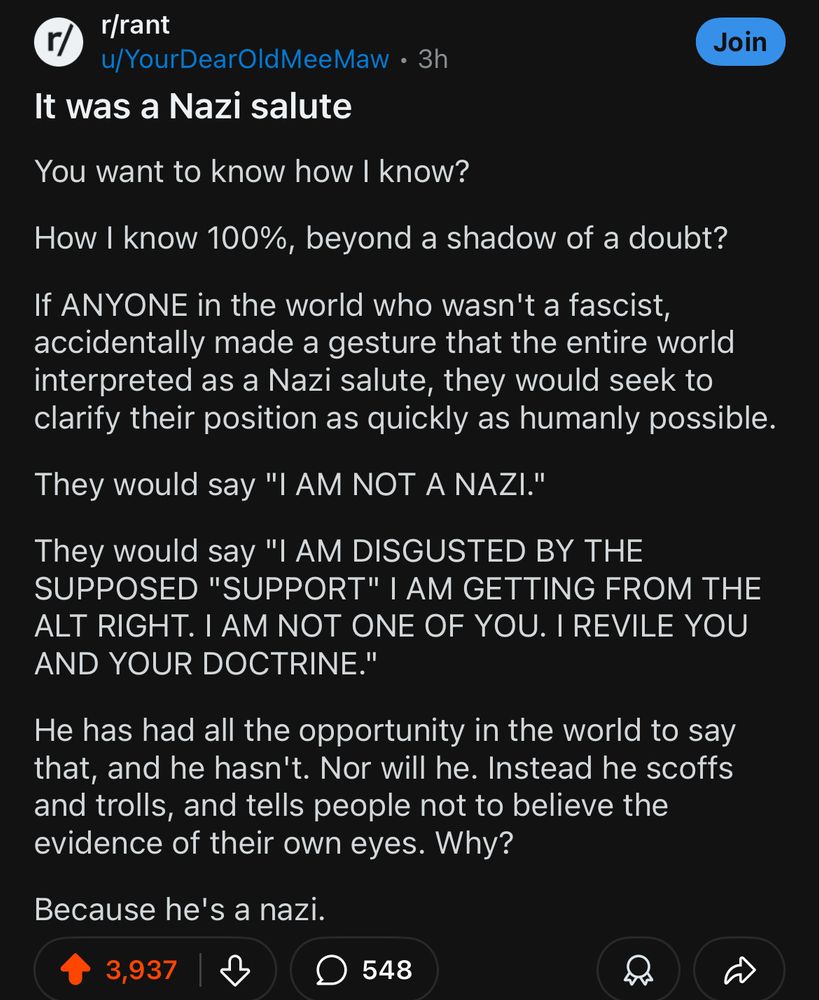This screenshot has height=1000, width=819.
Task: Share the post using the arrow icon
Action: (739, 970)
